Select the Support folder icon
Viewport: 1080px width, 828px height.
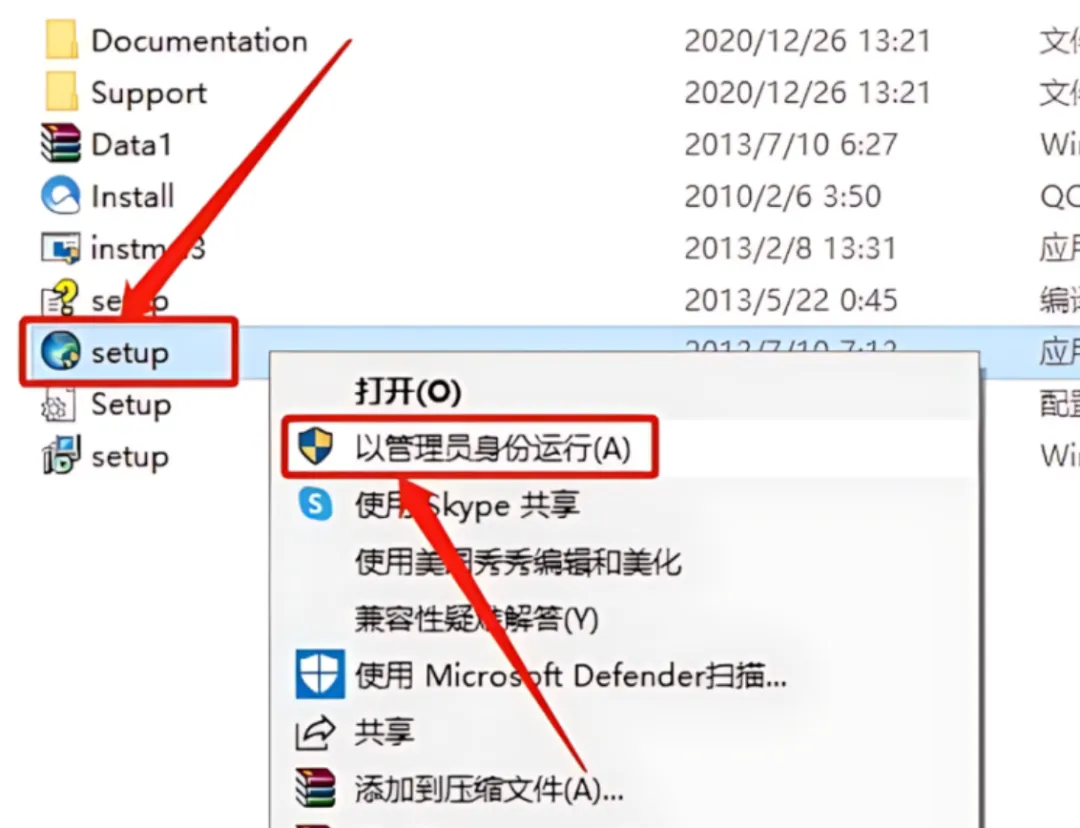pos(61,92)
